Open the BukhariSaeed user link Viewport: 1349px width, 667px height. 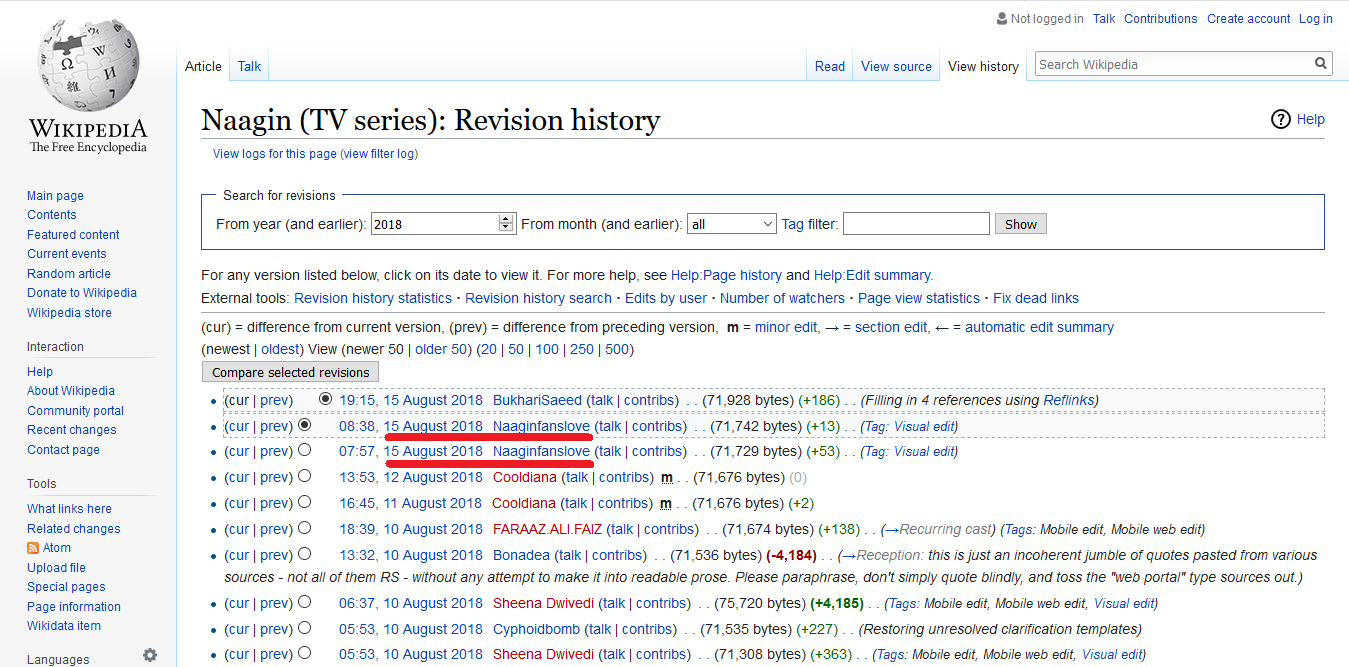coord(537,400)
